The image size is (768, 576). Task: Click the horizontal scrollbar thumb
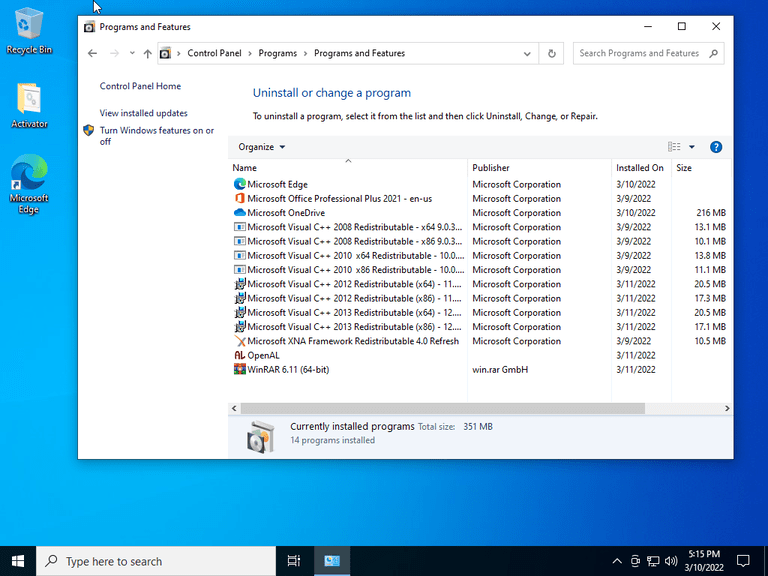(443, 408)
